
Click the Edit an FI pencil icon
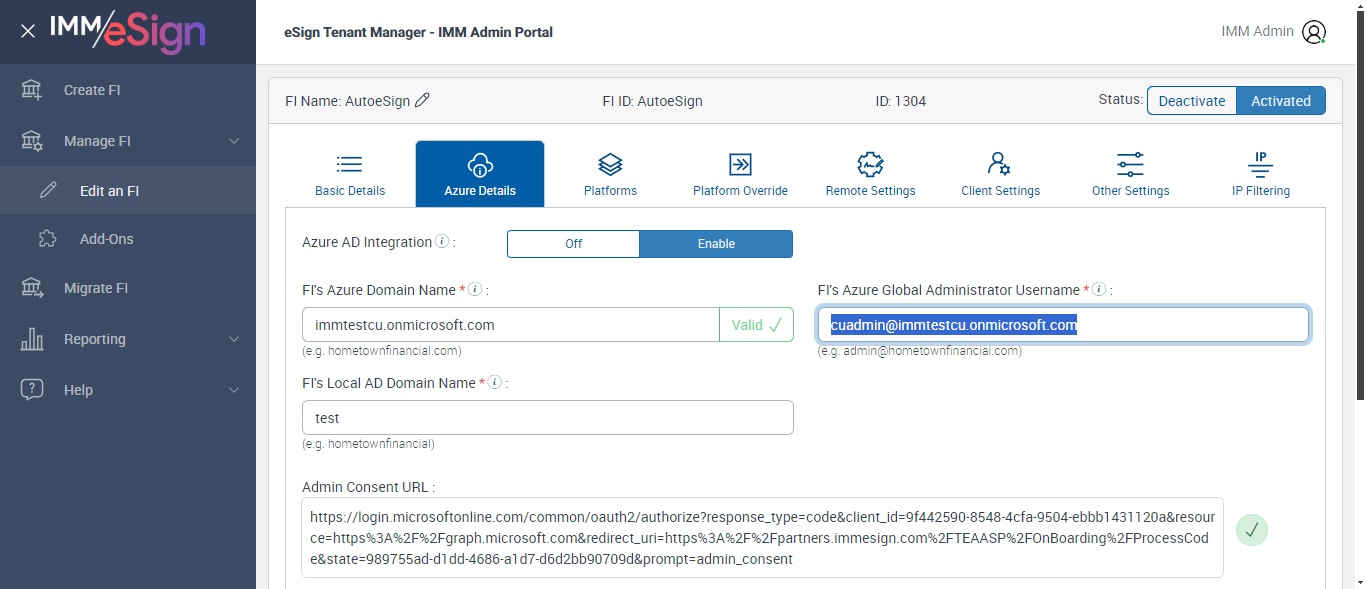pyautogui.click(x=48, y=190)
